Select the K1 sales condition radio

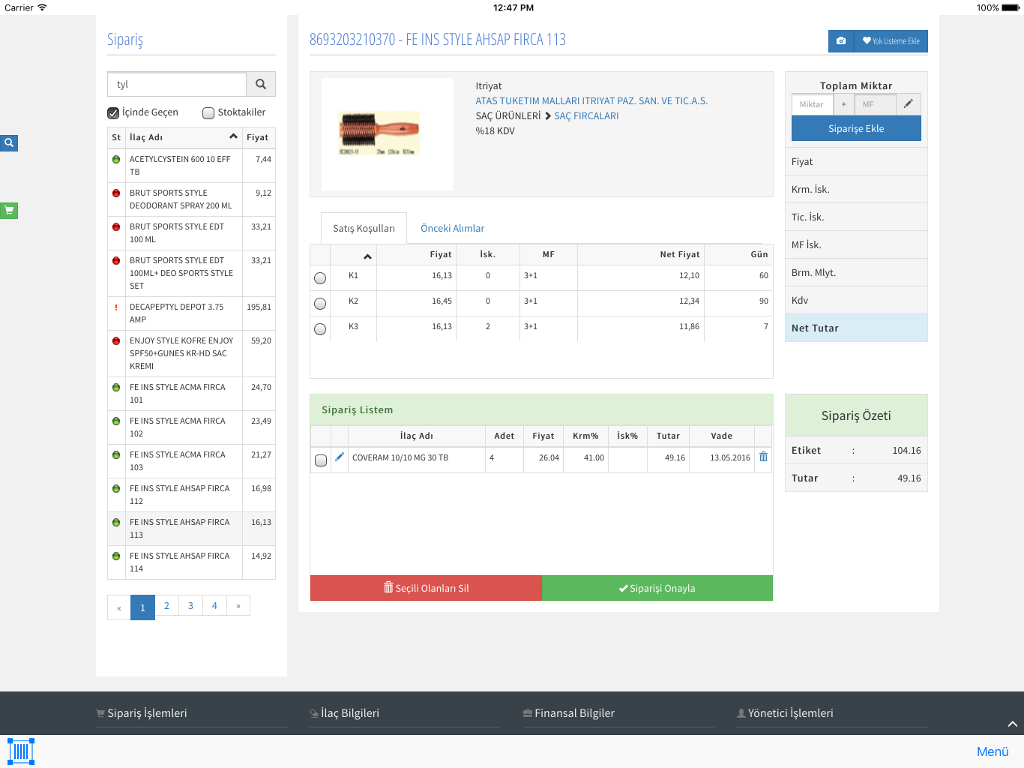pyautogui.click(x=320, y=278)
